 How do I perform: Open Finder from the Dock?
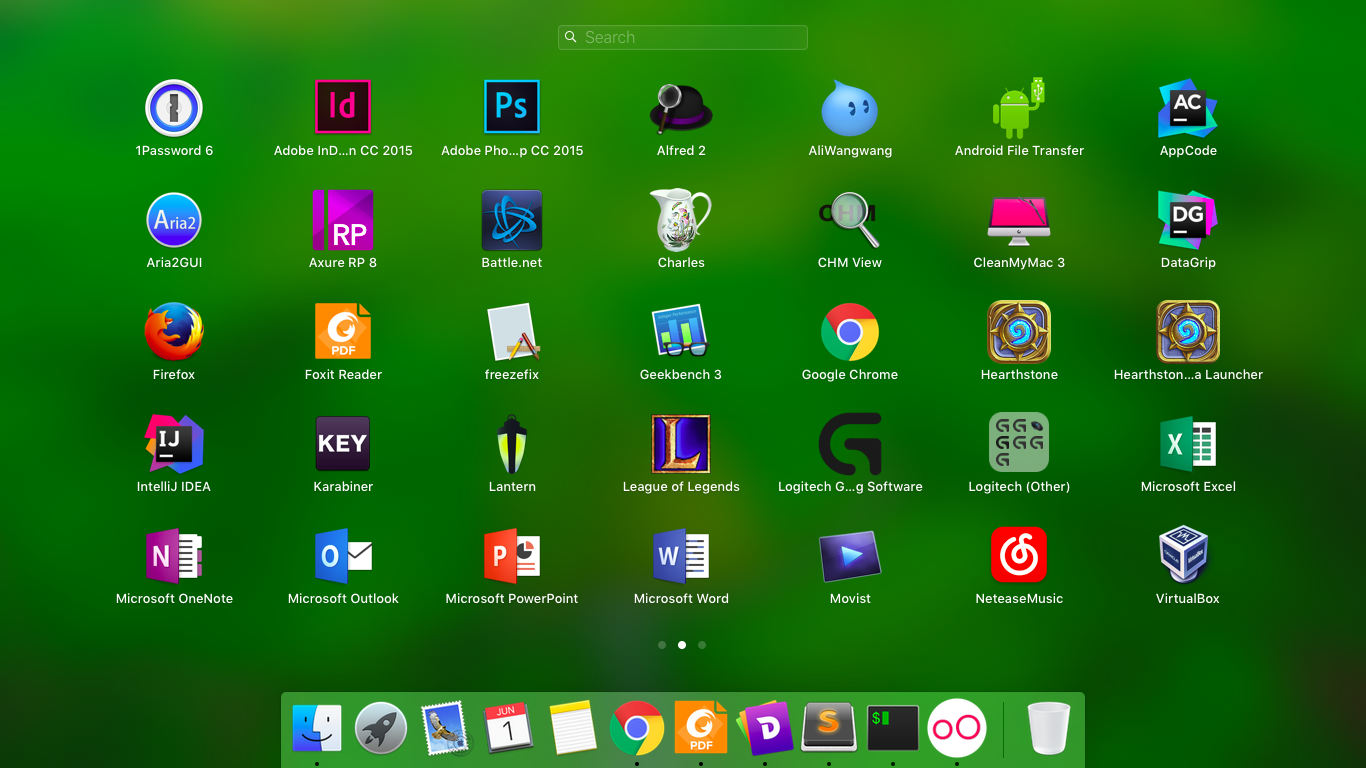pos(317,727)
